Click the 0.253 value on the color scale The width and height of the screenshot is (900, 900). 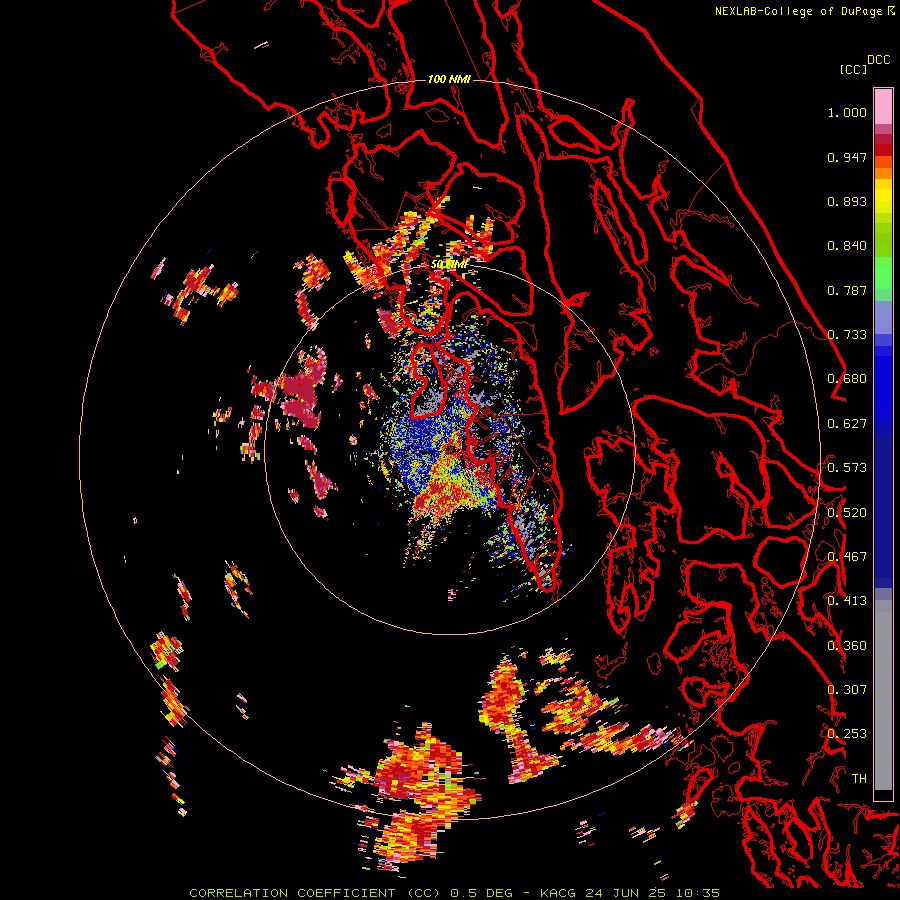coord(847,734)
